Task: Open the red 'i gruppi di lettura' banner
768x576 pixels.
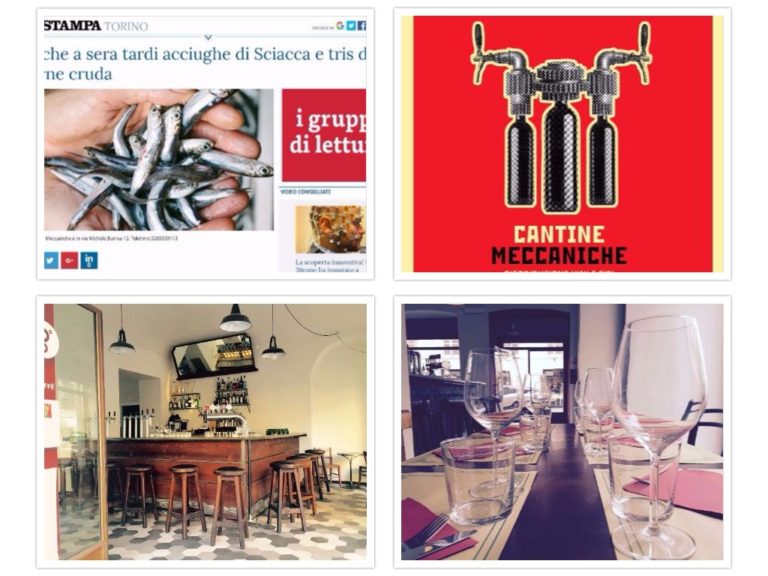Action: 324,135
